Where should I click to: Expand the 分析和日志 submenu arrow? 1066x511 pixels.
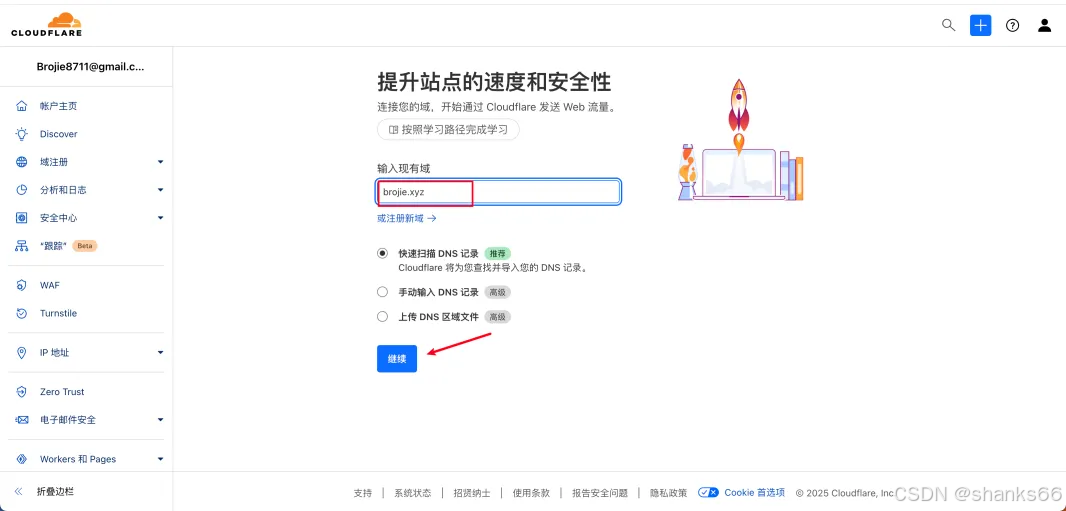tap(160, 190)
